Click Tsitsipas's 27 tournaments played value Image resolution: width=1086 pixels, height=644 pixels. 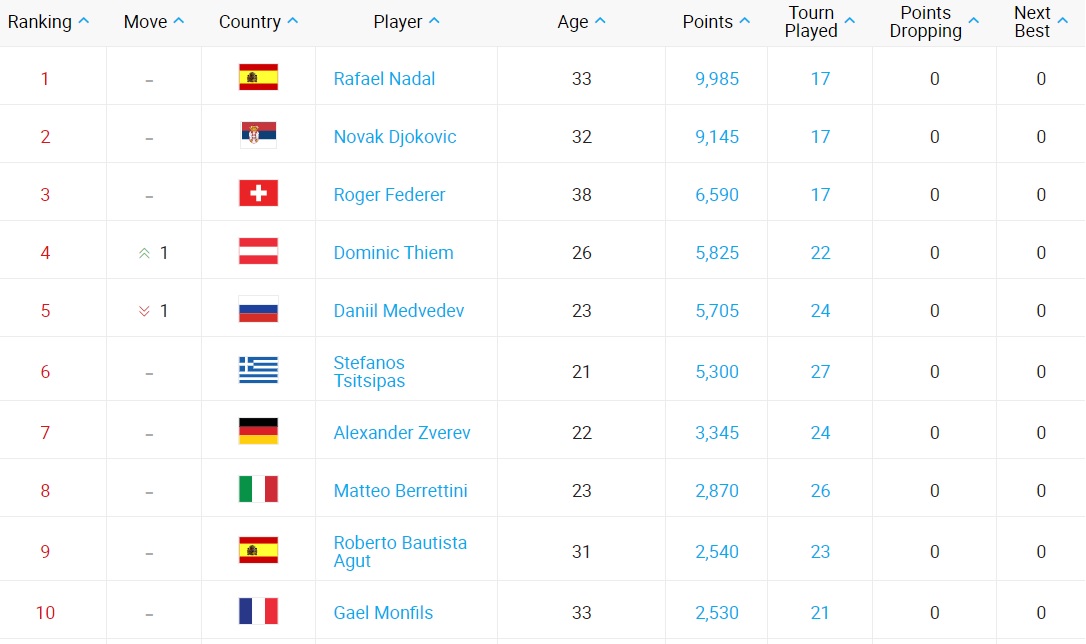click(820, 372)
